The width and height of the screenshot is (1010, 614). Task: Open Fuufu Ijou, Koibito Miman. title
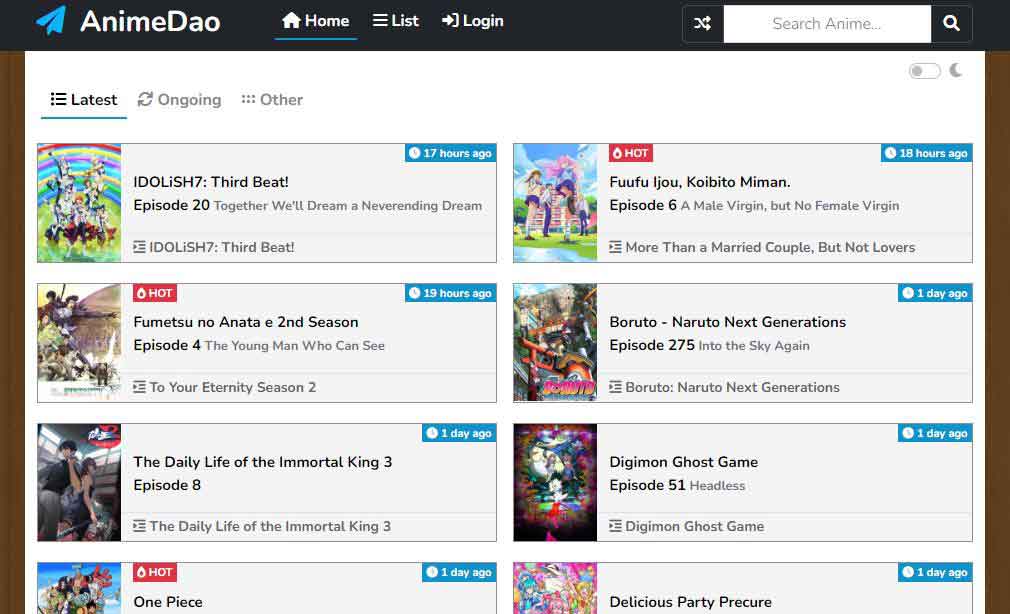(x=700, y=182)
